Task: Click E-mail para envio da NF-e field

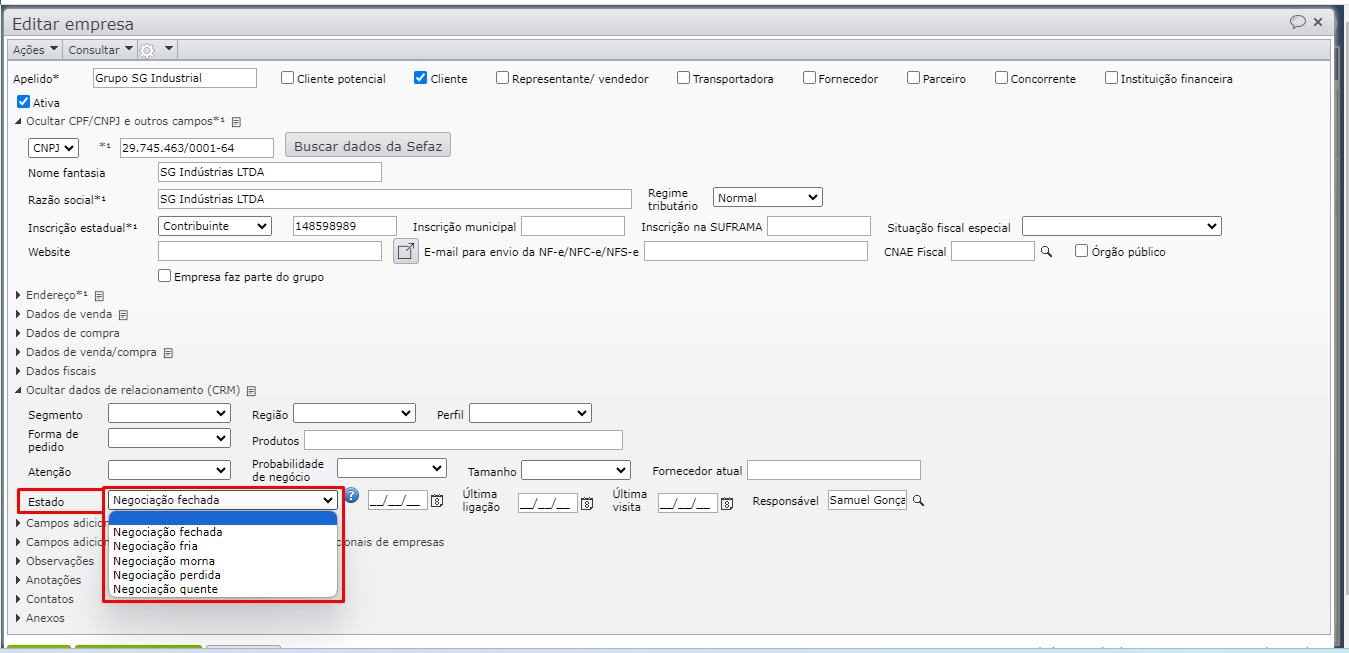Action: pyautogui.click(x=756, y=251)
